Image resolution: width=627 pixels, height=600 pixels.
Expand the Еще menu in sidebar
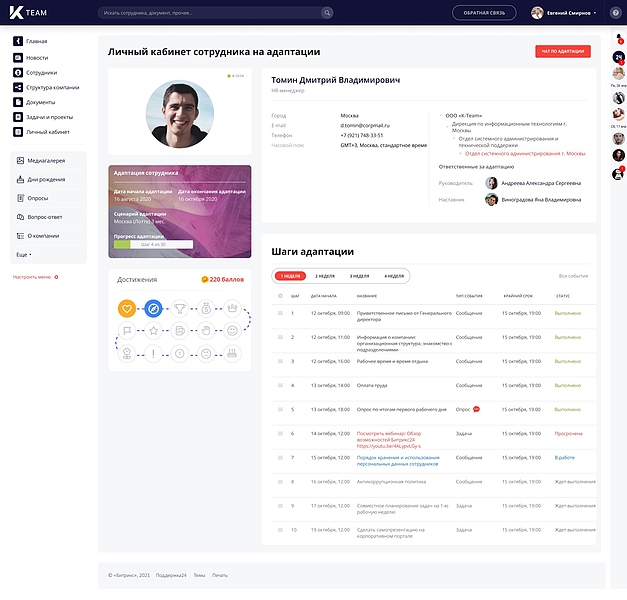pos(23,255)
